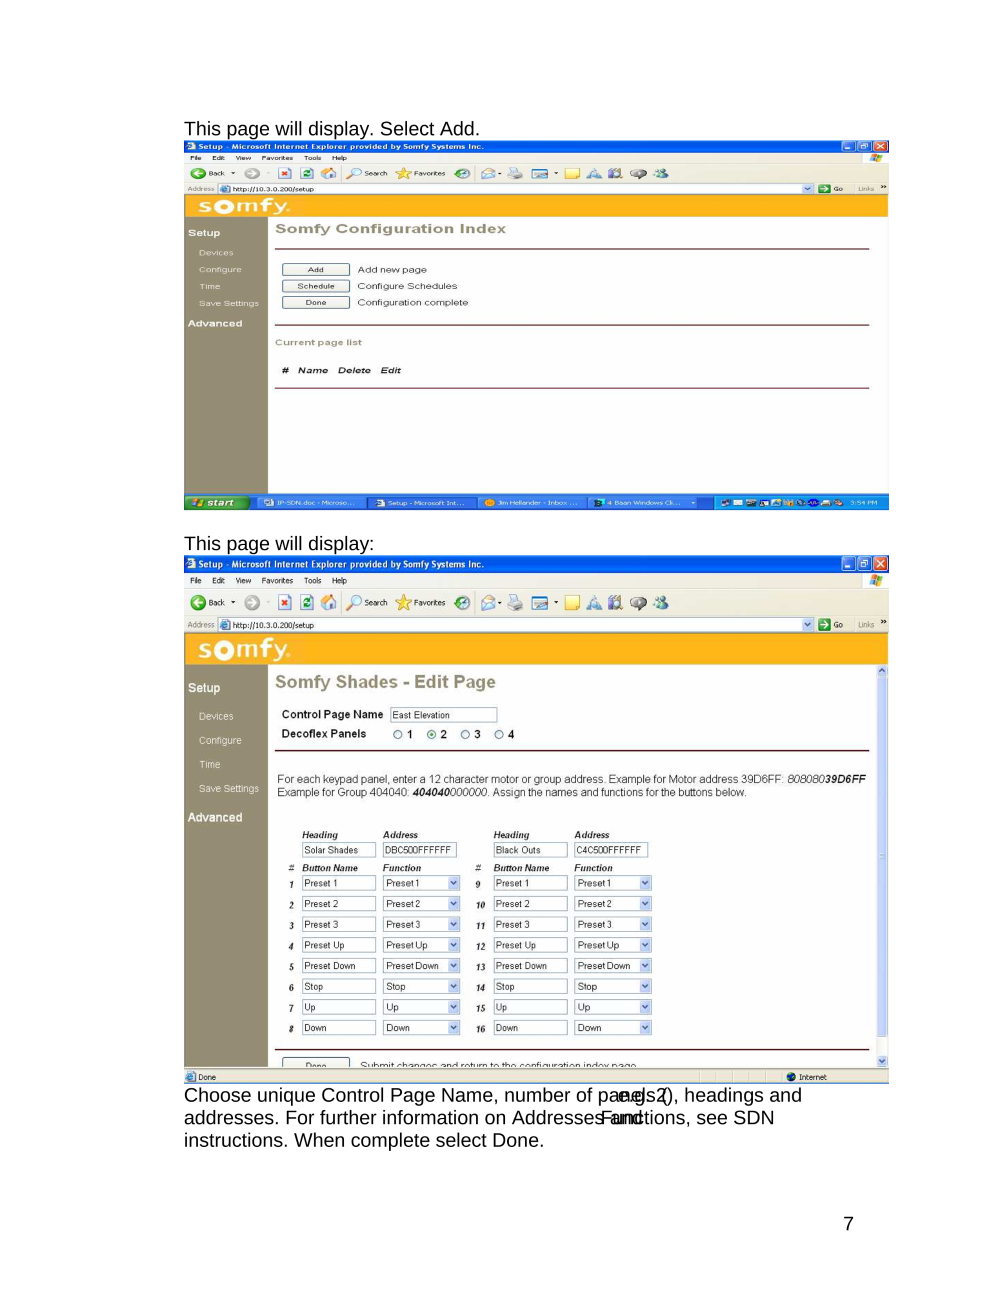
Task: Click the Print icon in the lower browser toolbar
Action: click(x=515, y=603)
